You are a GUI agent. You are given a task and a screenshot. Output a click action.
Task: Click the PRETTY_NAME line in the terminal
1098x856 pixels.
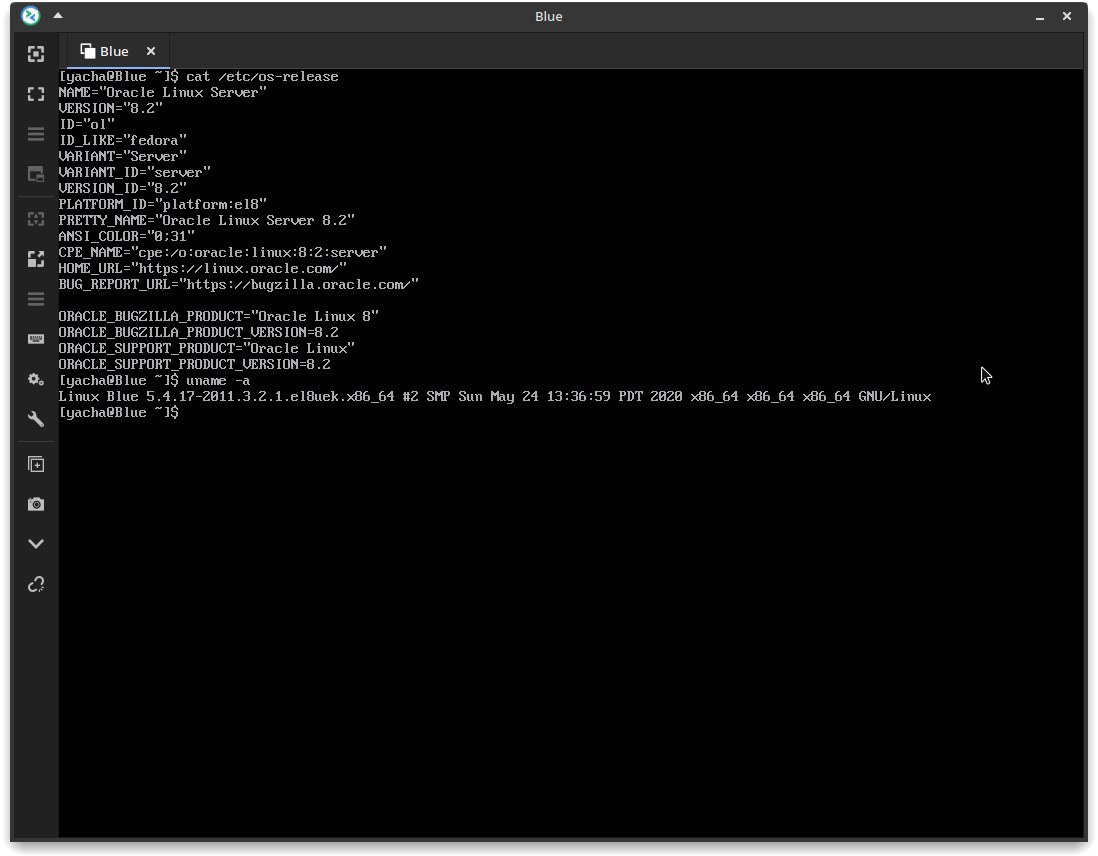(207, 220)
